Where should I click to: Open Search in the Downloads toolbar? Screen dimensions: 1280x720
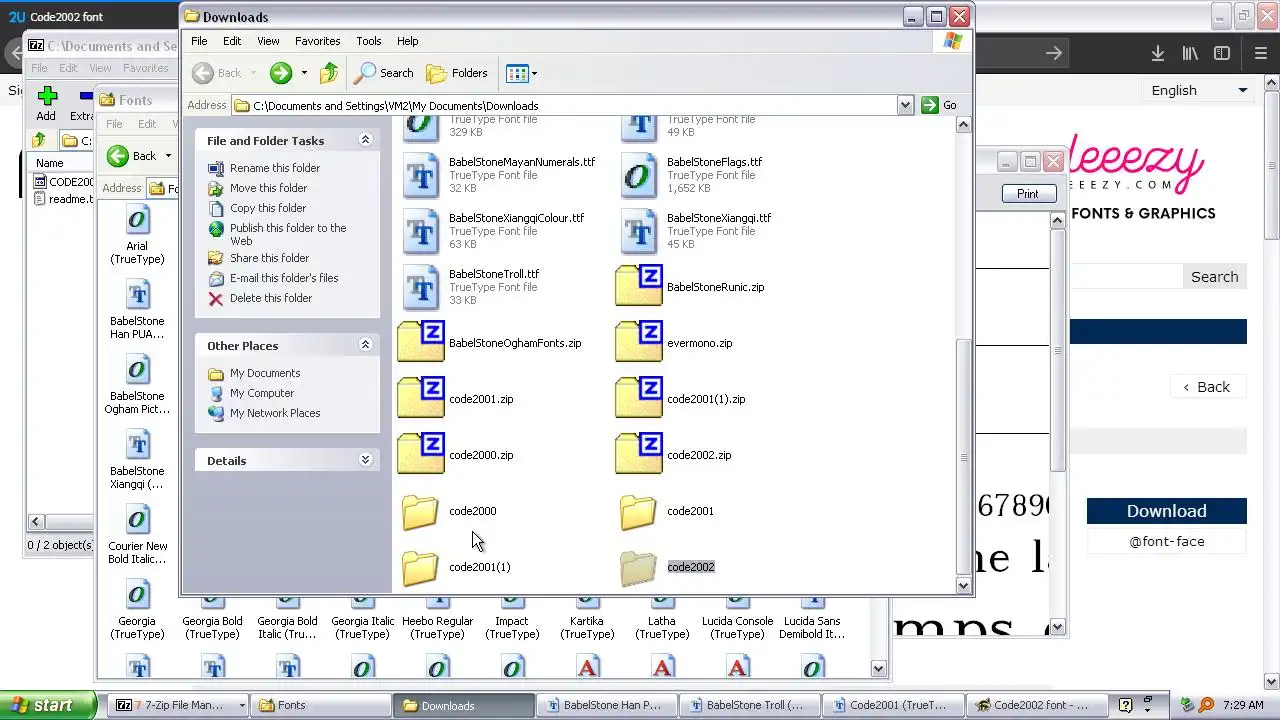click(384, 73)
